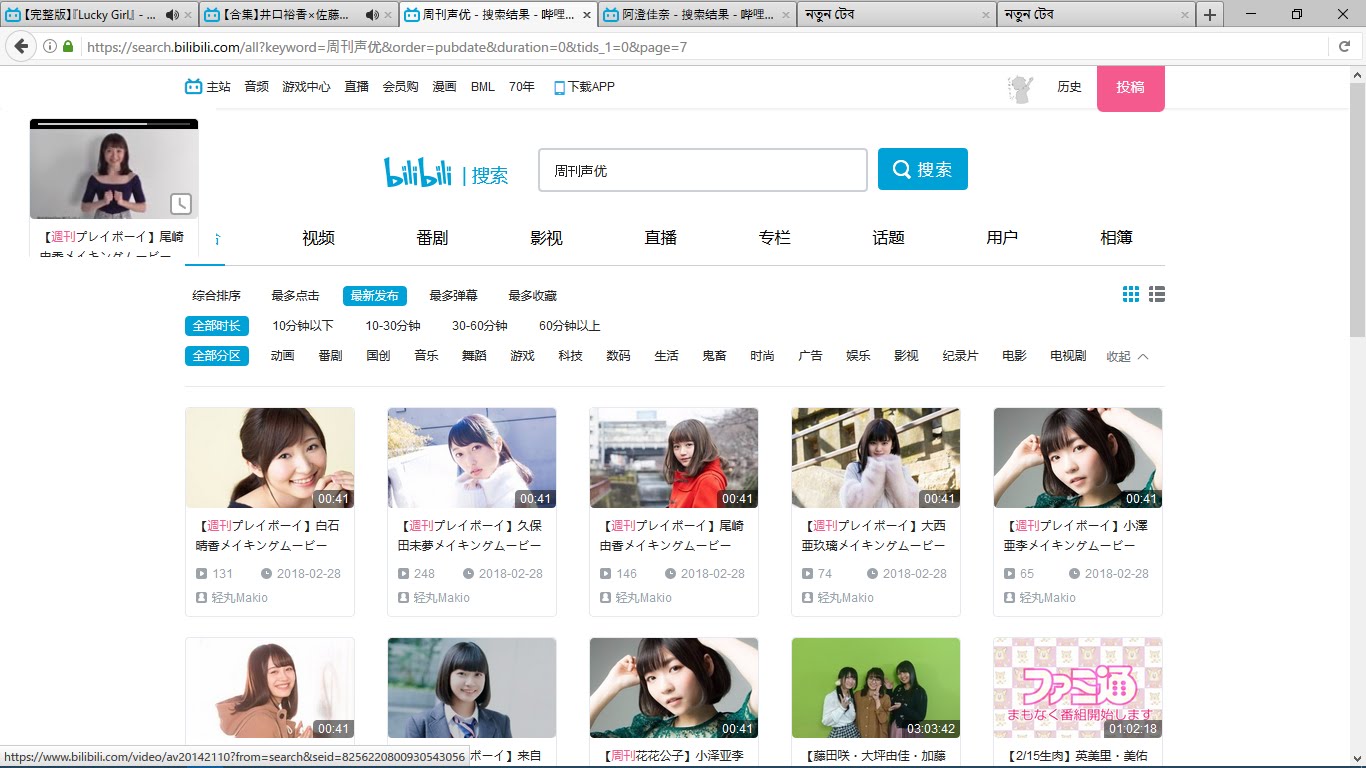This screenshot has width=1366, height=768.
Task: Open the 相簿 results tab
Action: [1116, 238]
